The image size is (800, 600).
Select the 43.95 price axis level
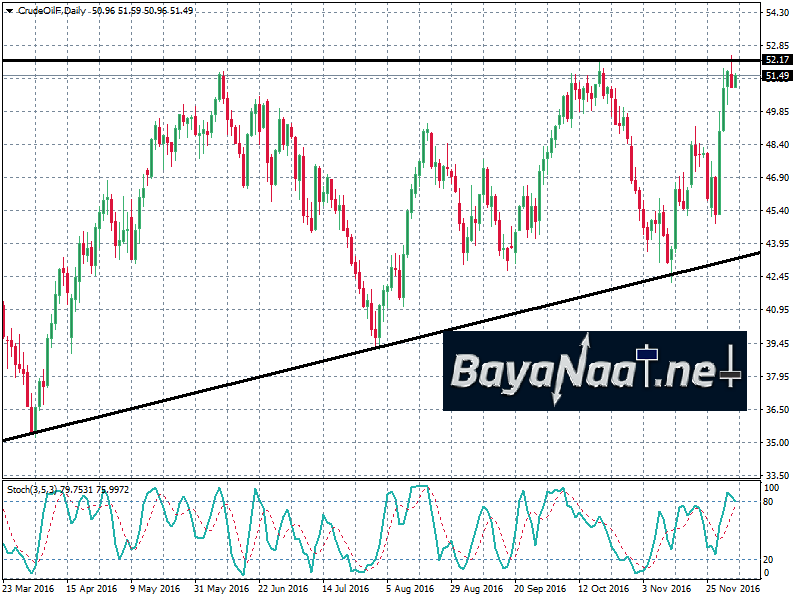tap(776, 244)
